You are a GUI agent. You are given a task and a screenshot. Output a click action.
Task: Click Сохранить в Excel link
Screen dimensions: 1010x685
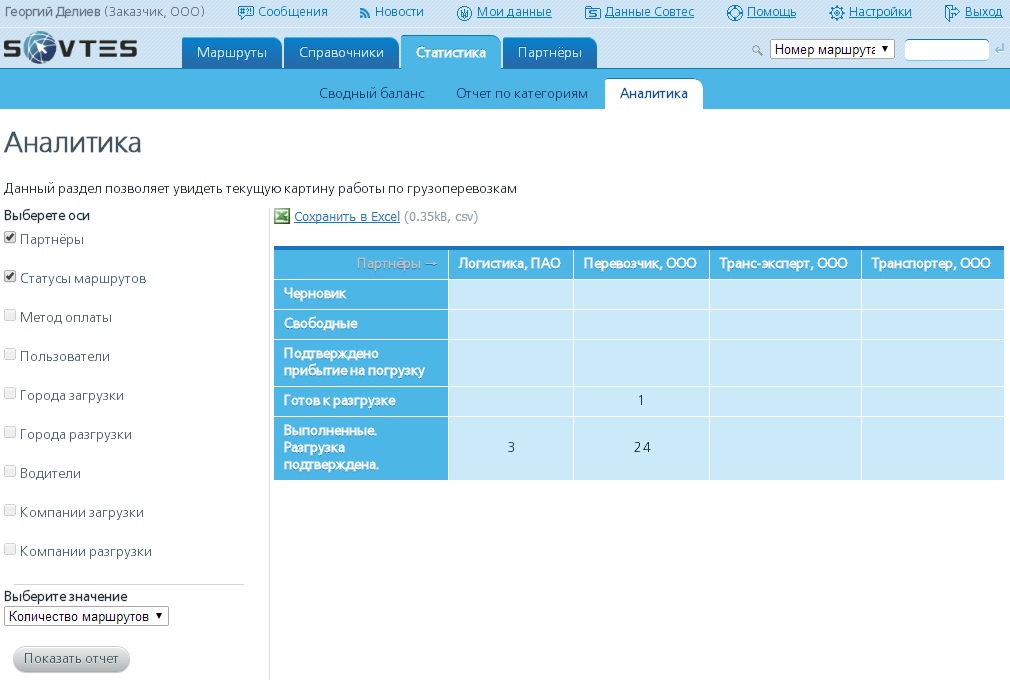[347, 217]
